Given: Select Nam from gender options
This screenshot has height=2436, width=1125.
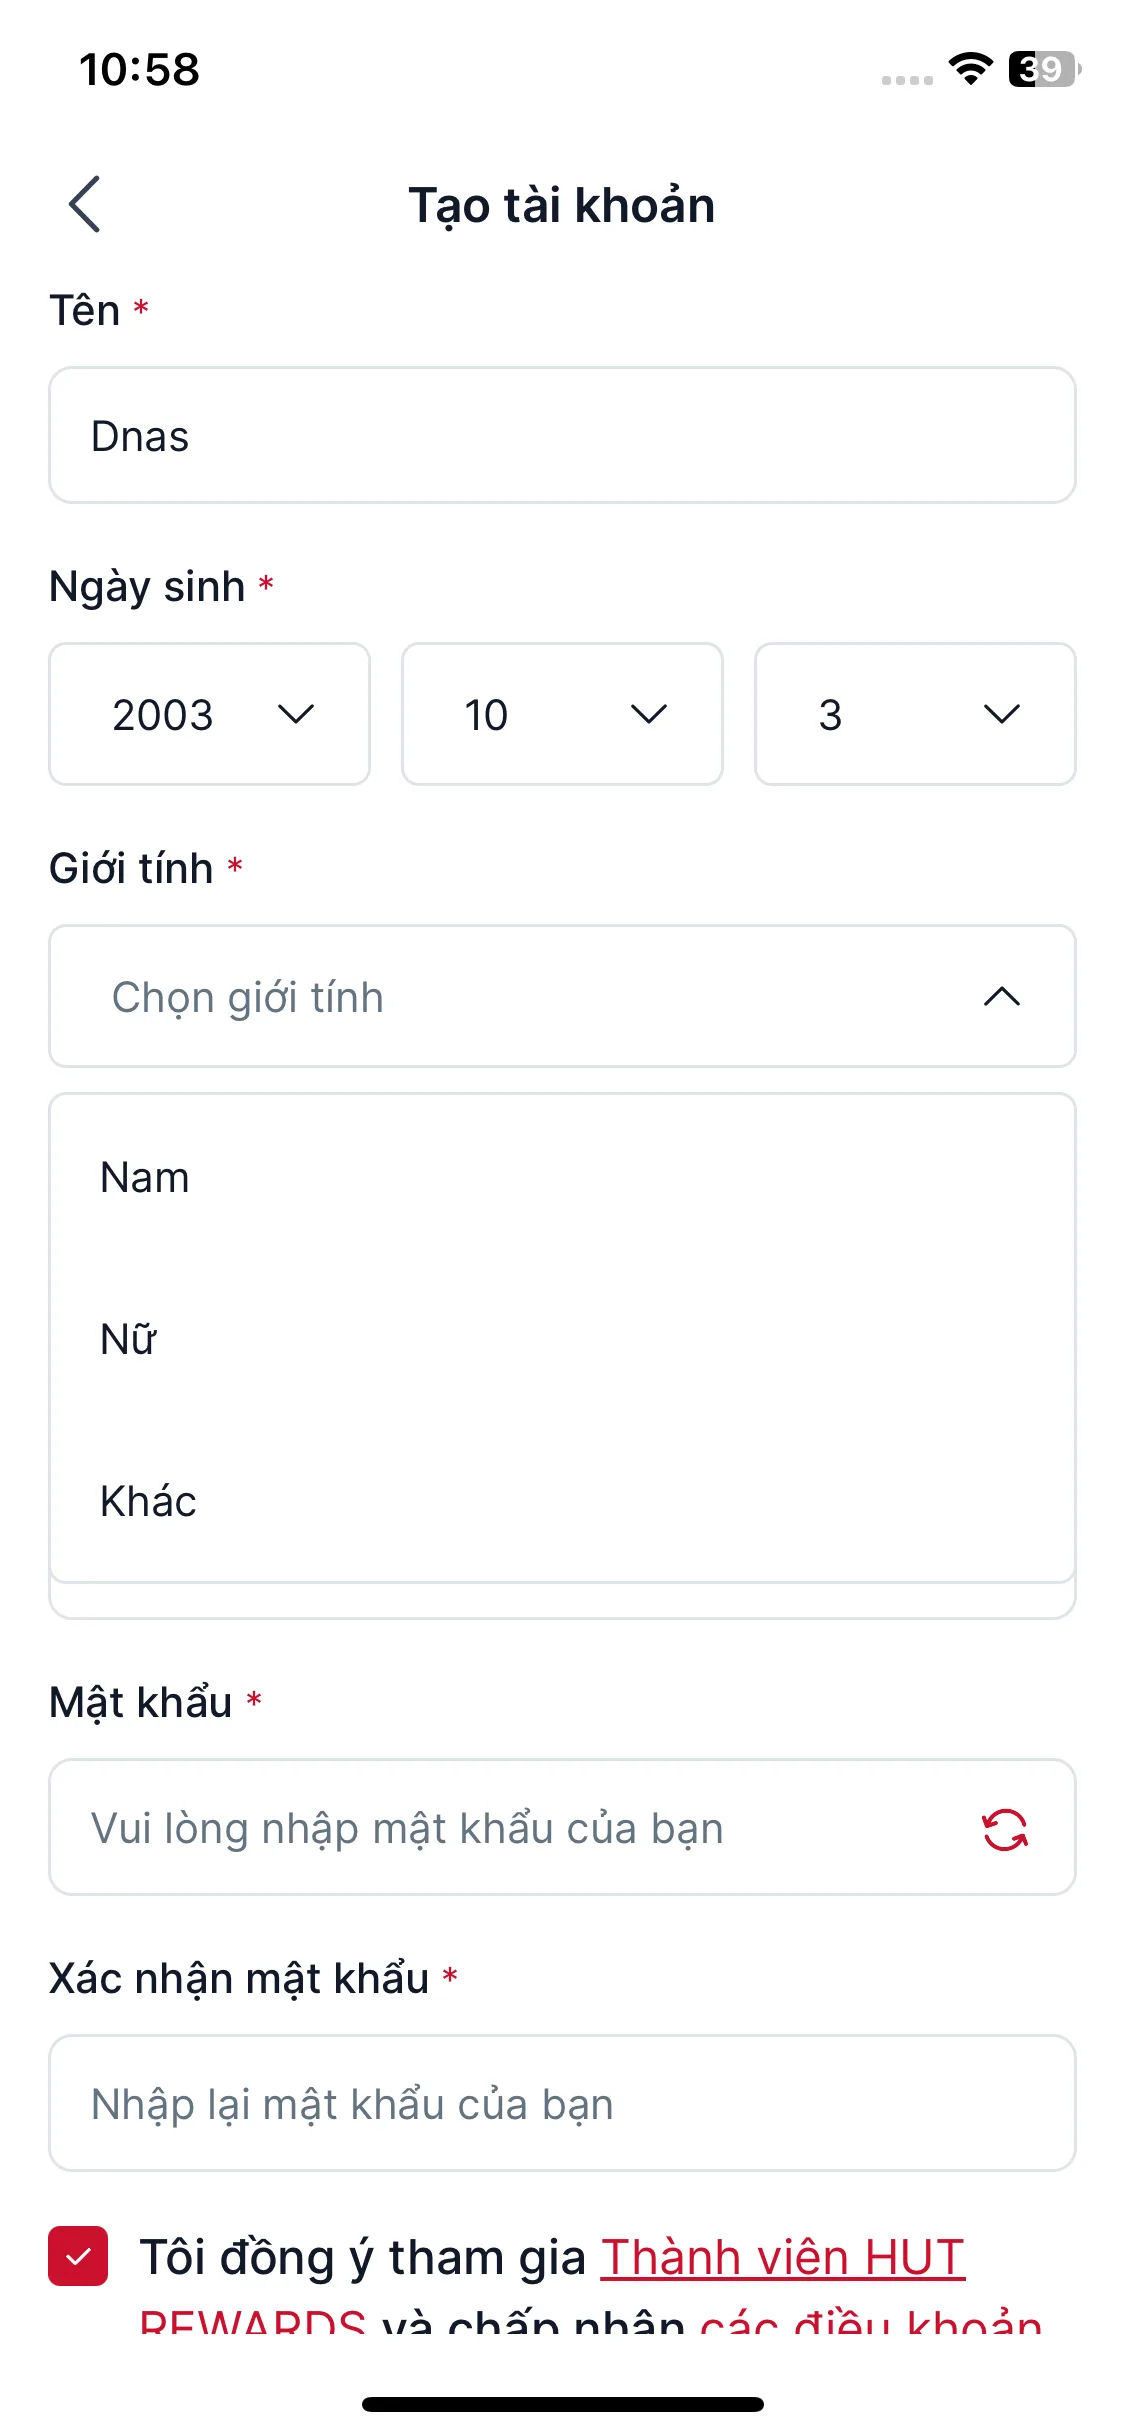Looking at the screenshot, I should click(145, 1178).
